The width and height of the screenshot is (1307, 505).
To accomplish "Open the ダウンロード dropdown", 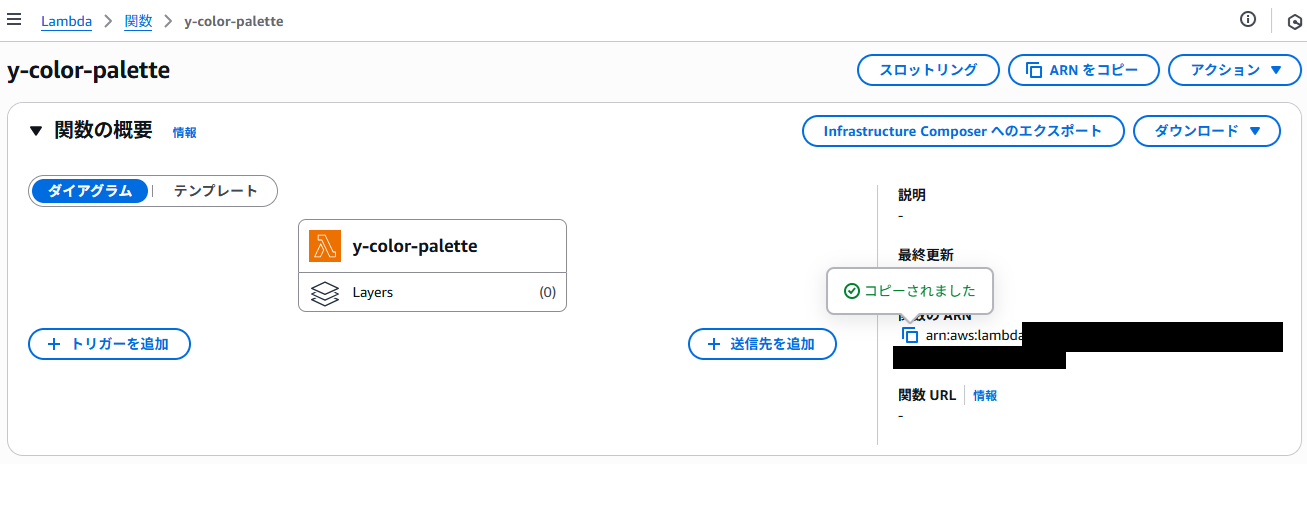I will 1206,131.
